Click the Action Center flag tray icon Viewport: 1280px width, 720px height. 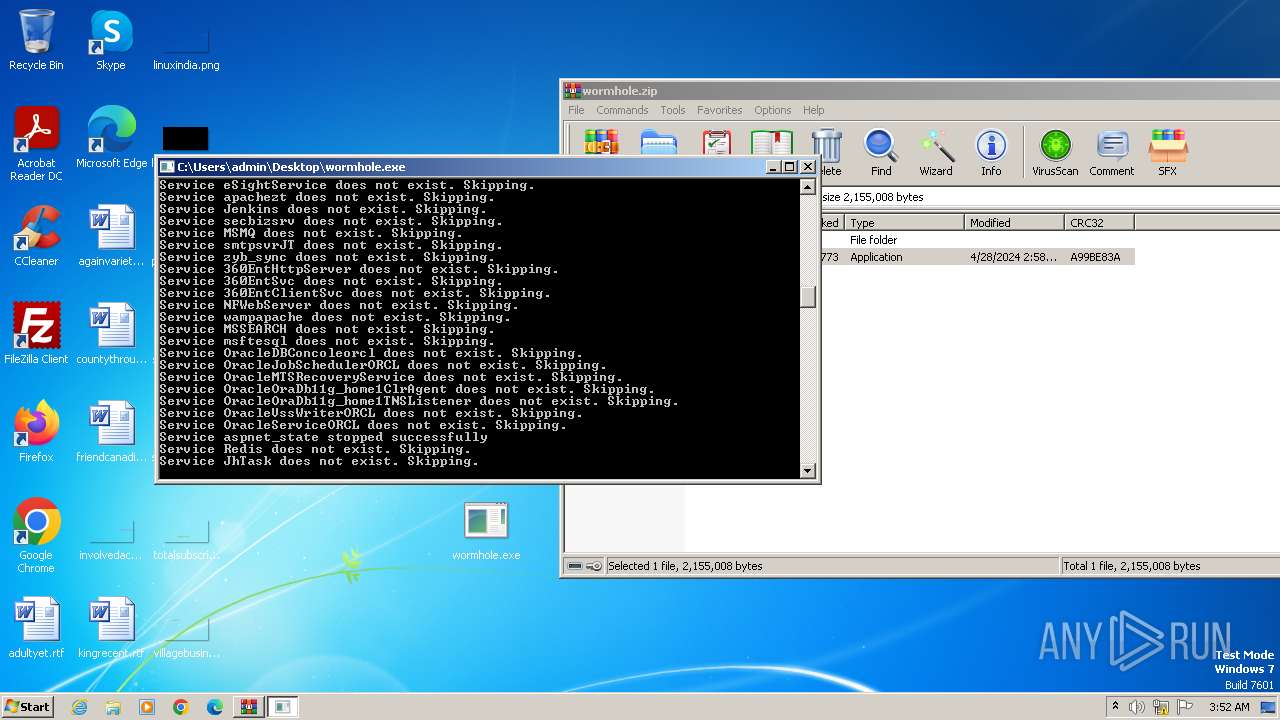click(x=1185, y=707)
